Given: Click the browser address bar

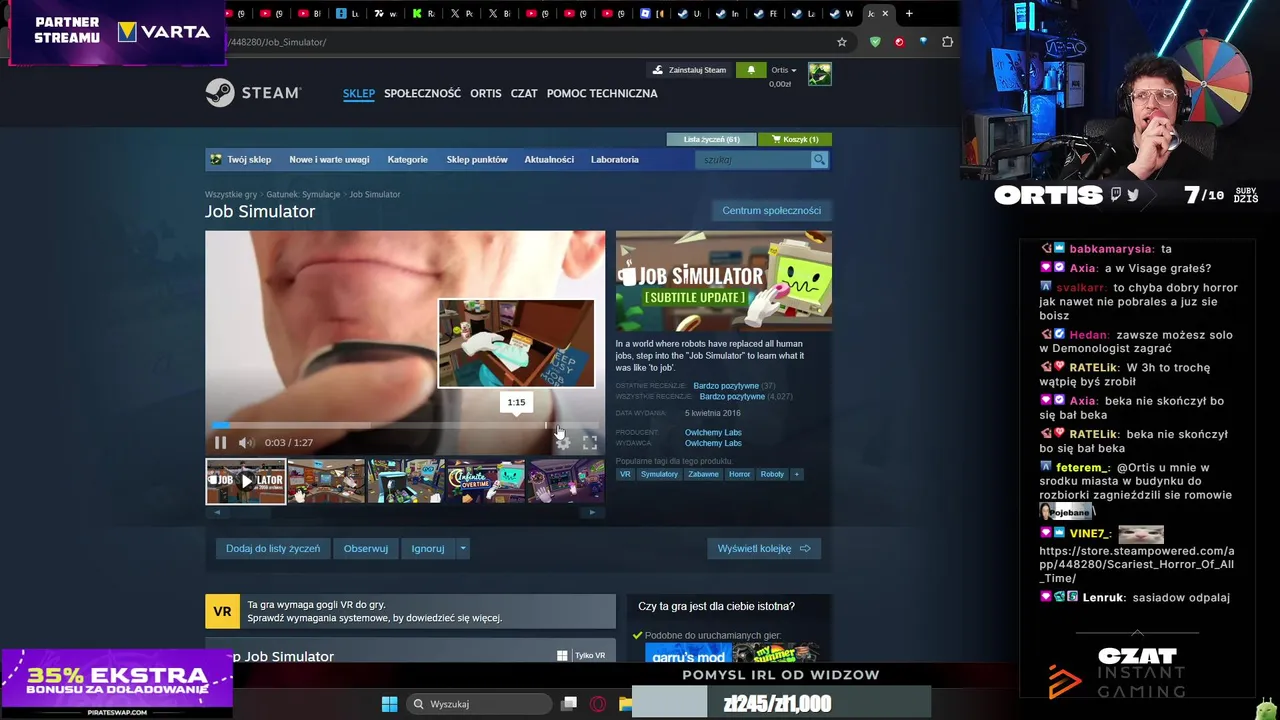Looking at the screenshot, I should point(530,42).
